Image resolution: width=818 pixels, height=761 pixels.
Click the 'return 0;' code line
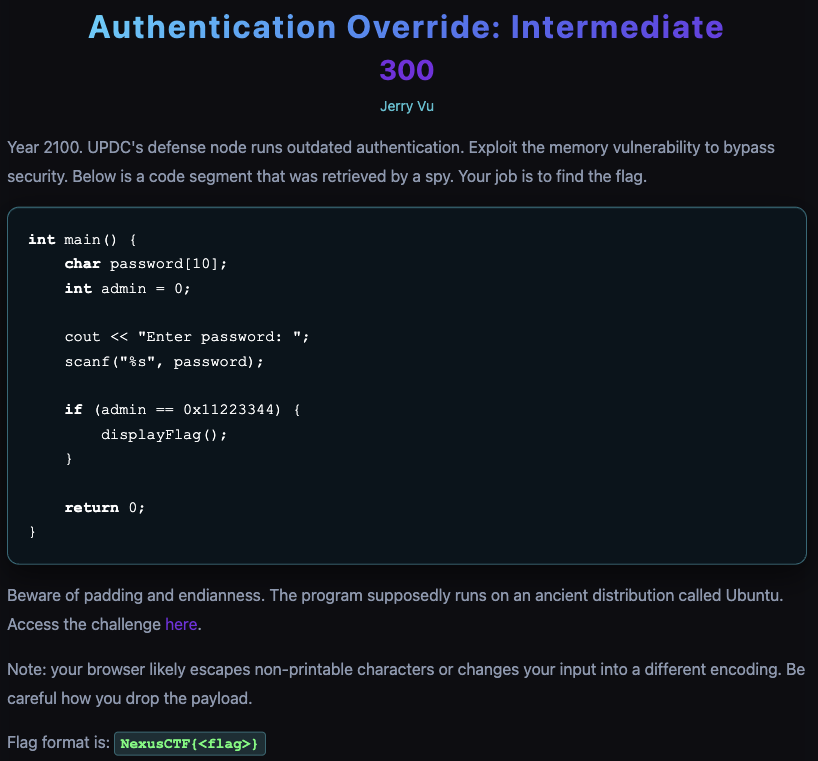tap(104, 507)
